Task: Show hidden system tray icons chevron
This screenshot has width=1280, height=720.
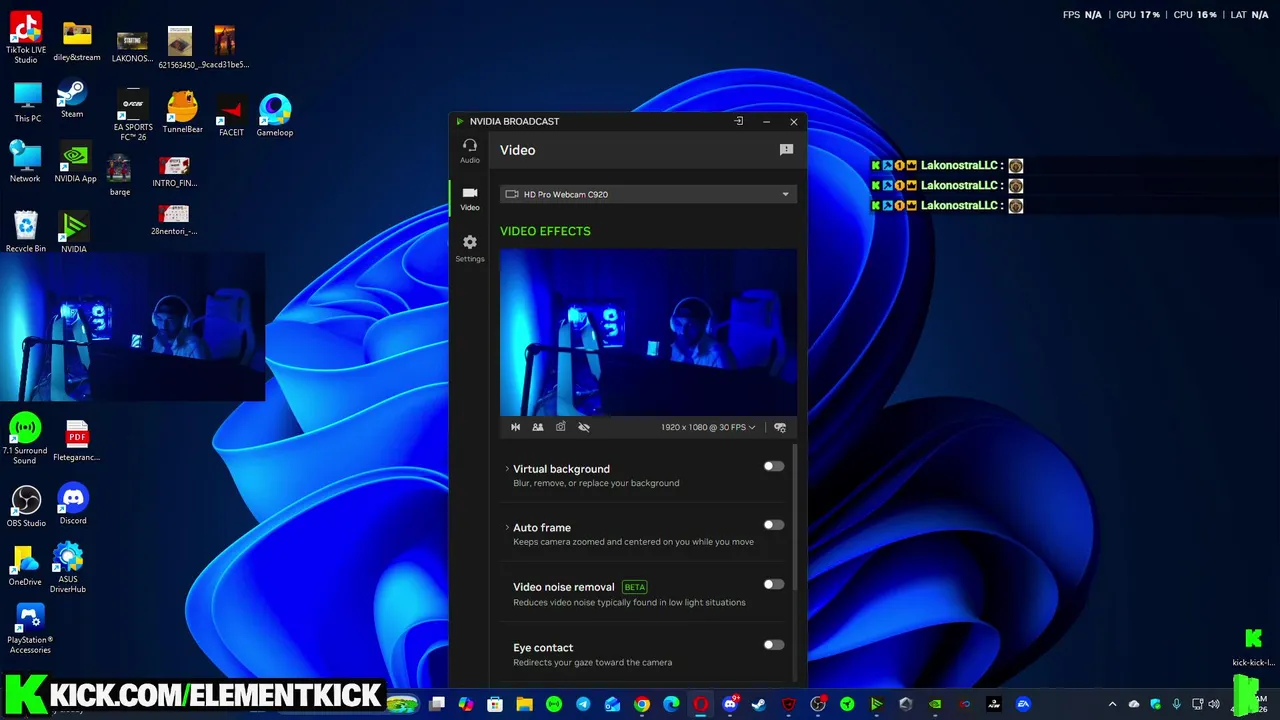Action: coord(1112,704)
